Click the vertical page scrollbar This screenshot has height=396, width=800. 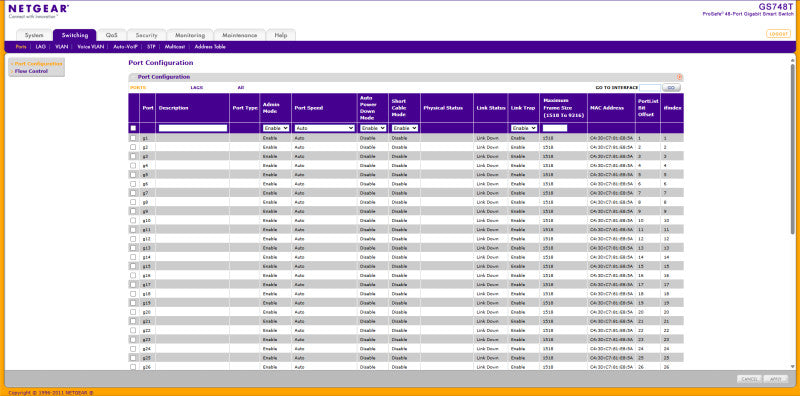coord(792,148)
